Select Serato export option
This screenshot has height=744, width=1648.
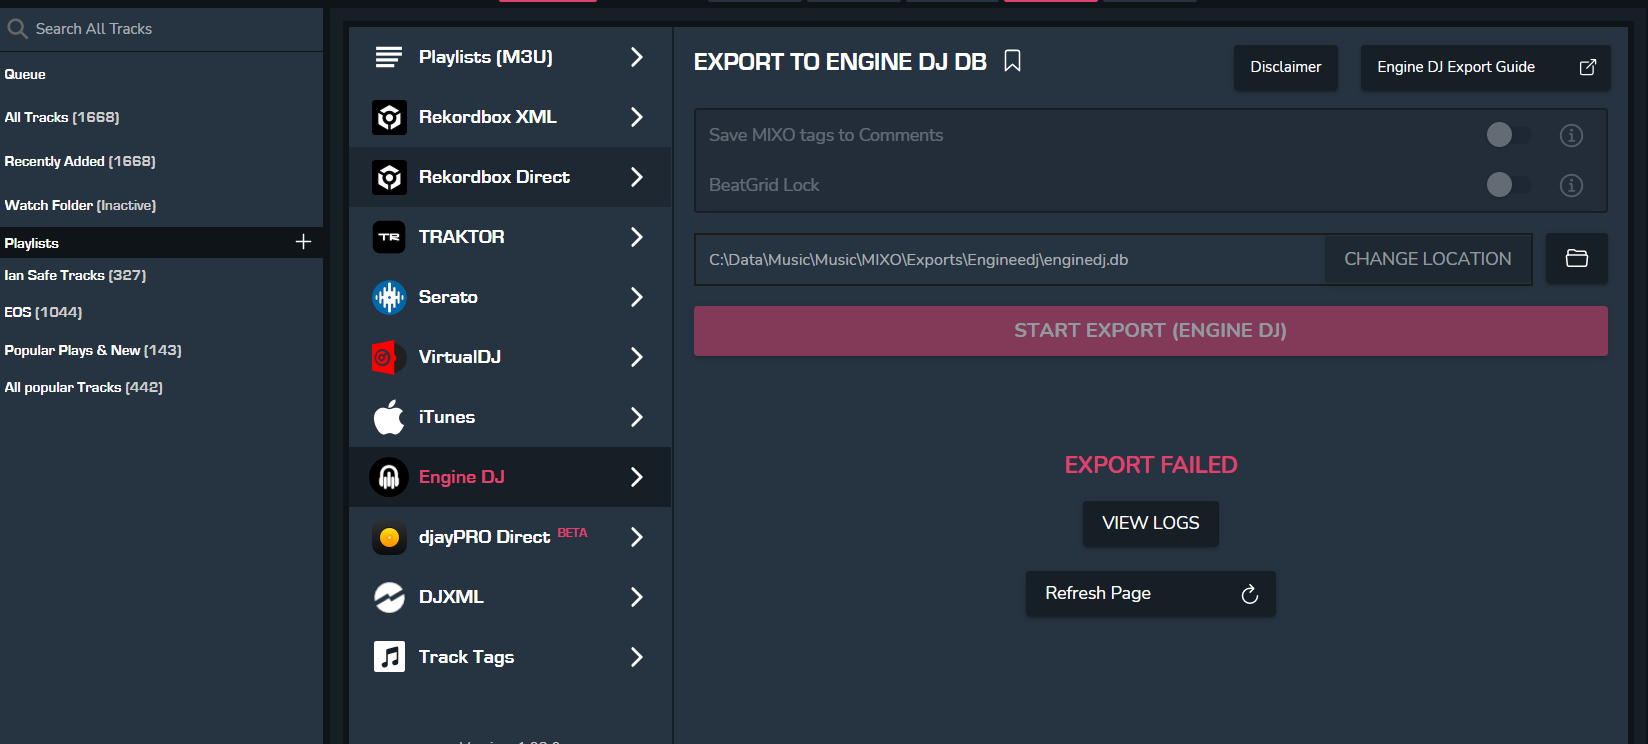pyautogui.click(x=510, y=297)
